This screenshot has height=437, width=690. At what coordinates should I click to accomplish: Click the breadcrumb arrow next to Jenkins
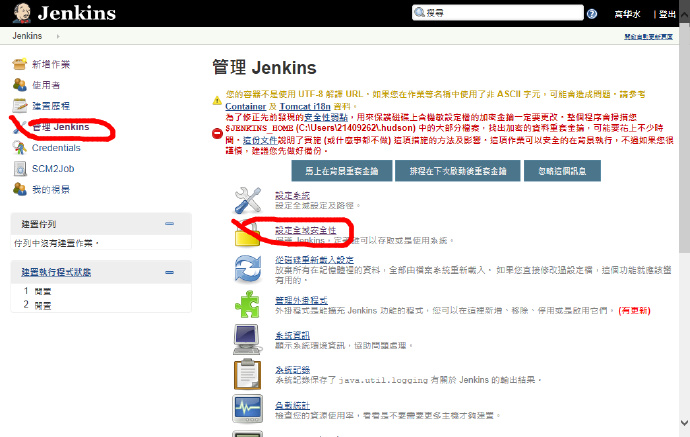point(58,36)
